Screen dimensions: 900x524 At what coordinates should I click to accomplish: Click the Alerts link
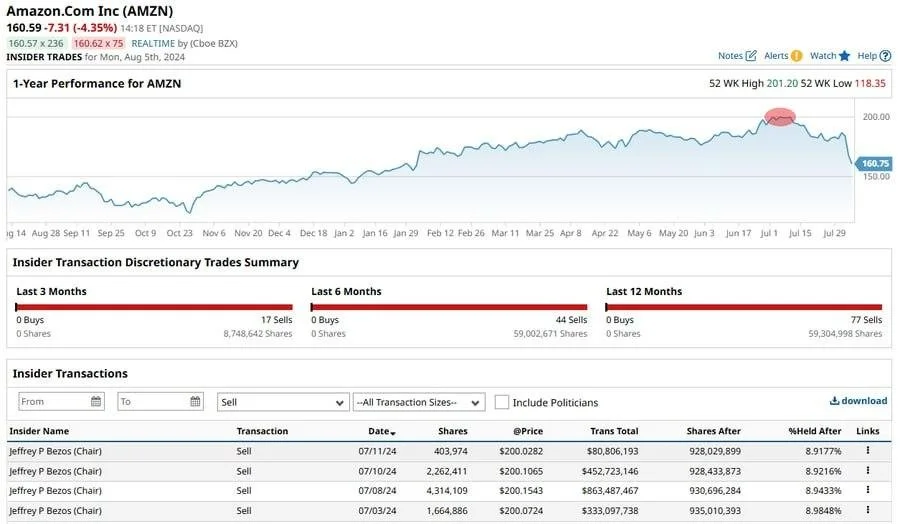(776, 56)
